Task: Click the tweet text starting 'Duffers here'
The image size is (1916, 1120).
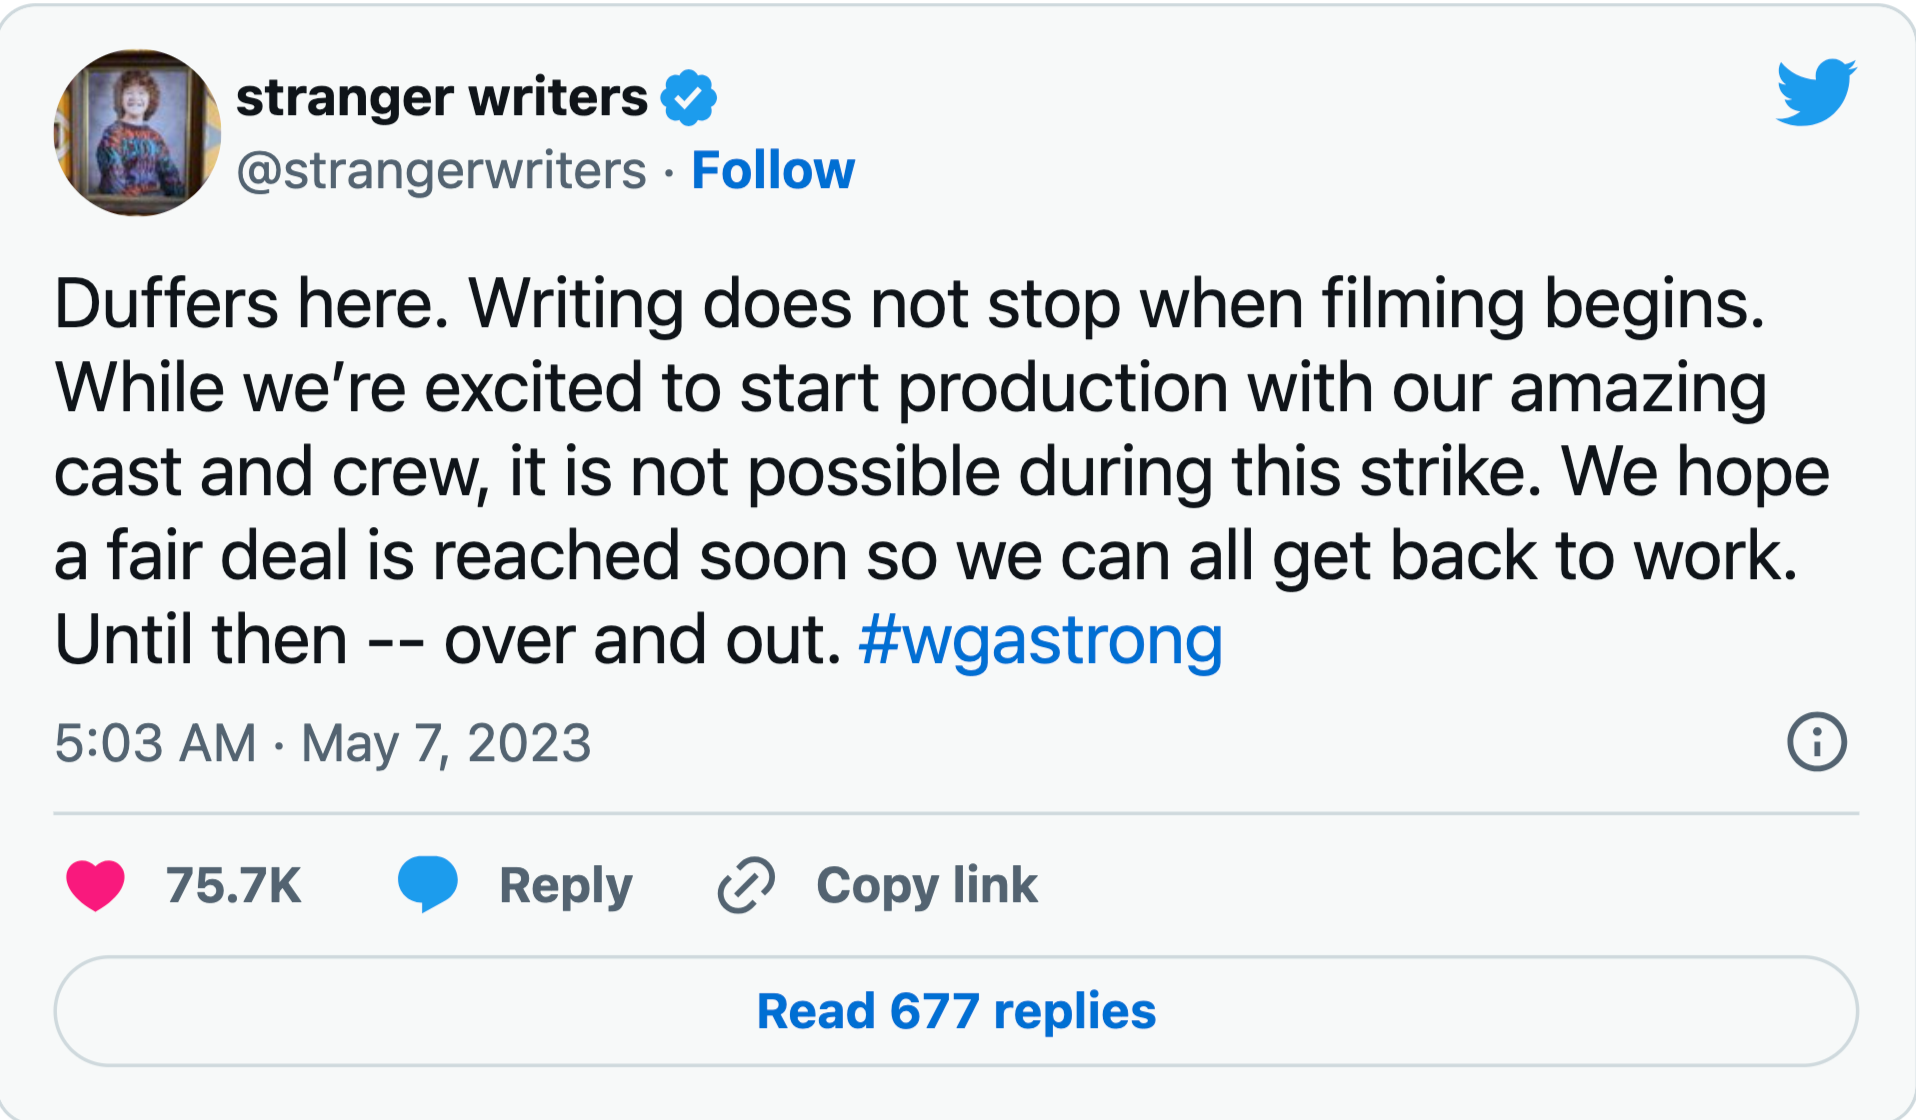Action: coord(250,304)
